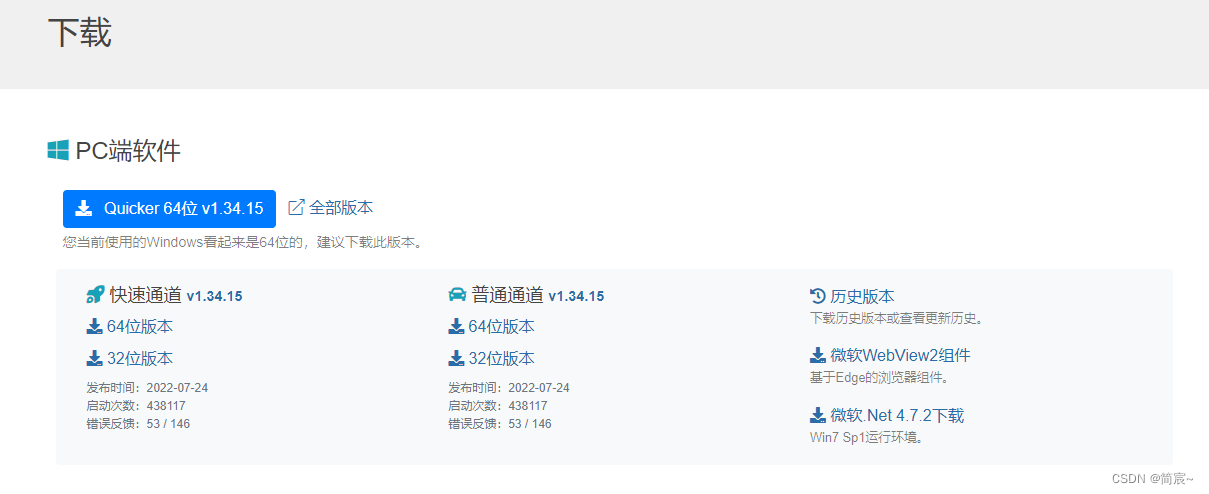This screenshot has width=1209, height=494.
Task: Click the rocket icon of 快速通道
Action: coord(96,295)
